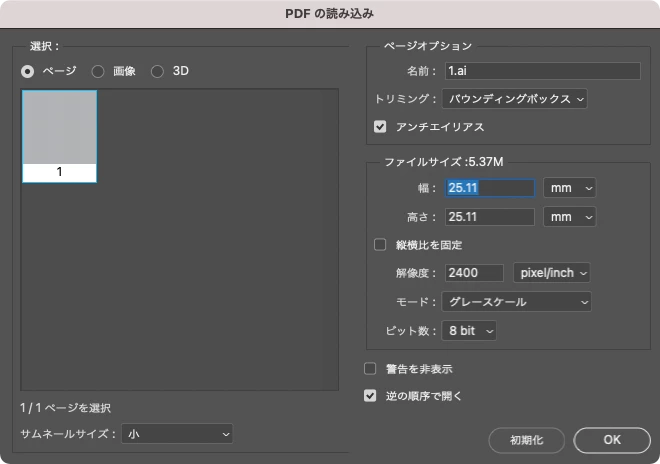This screenshot has width=660, height=464.
Task: Click the ページオプション section heading
Action: click(x=428, y=46)
